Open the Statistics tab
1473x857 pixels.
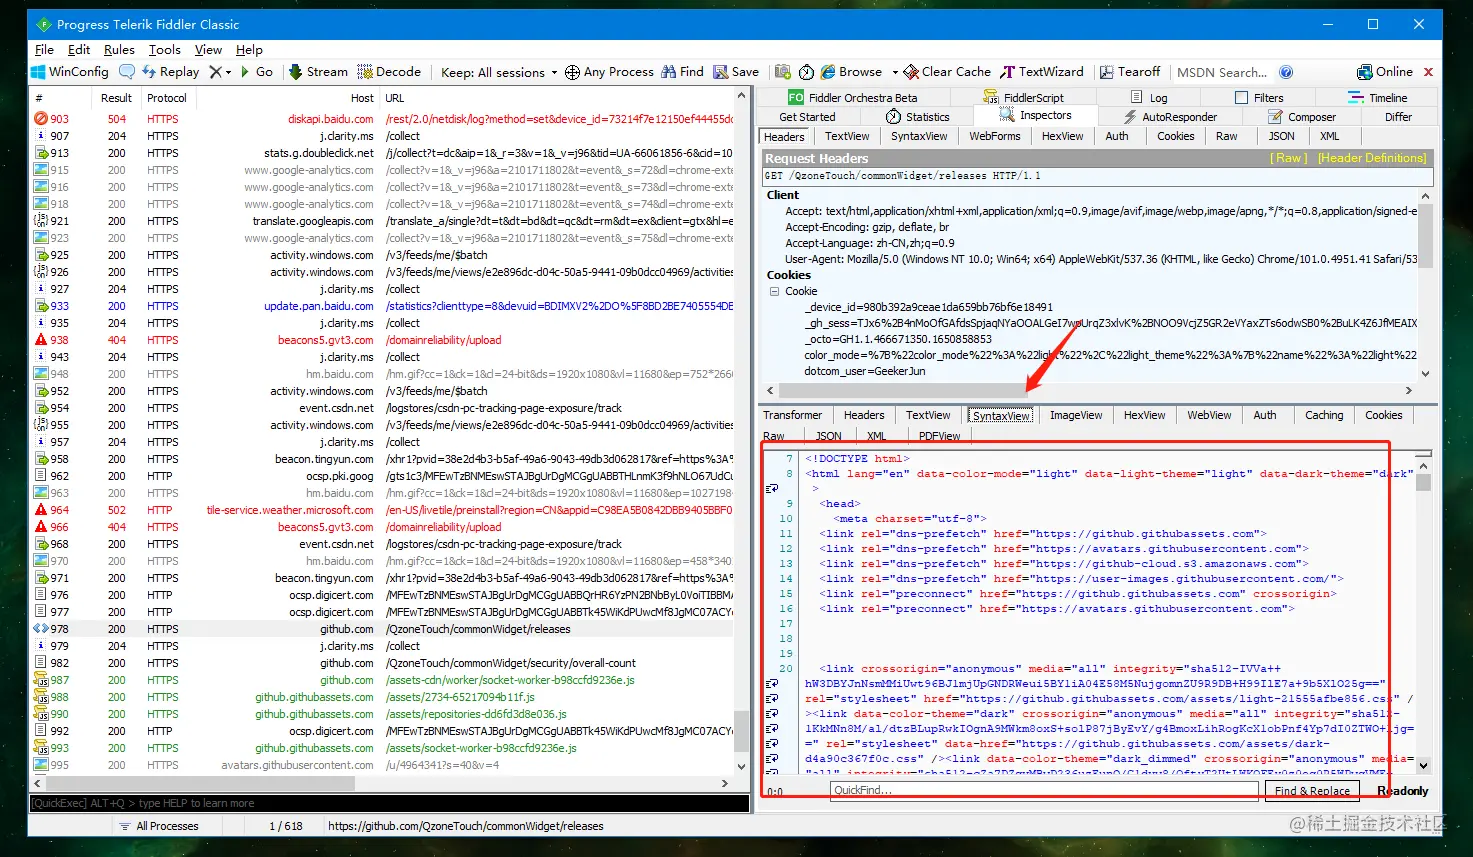click(917, 116)
